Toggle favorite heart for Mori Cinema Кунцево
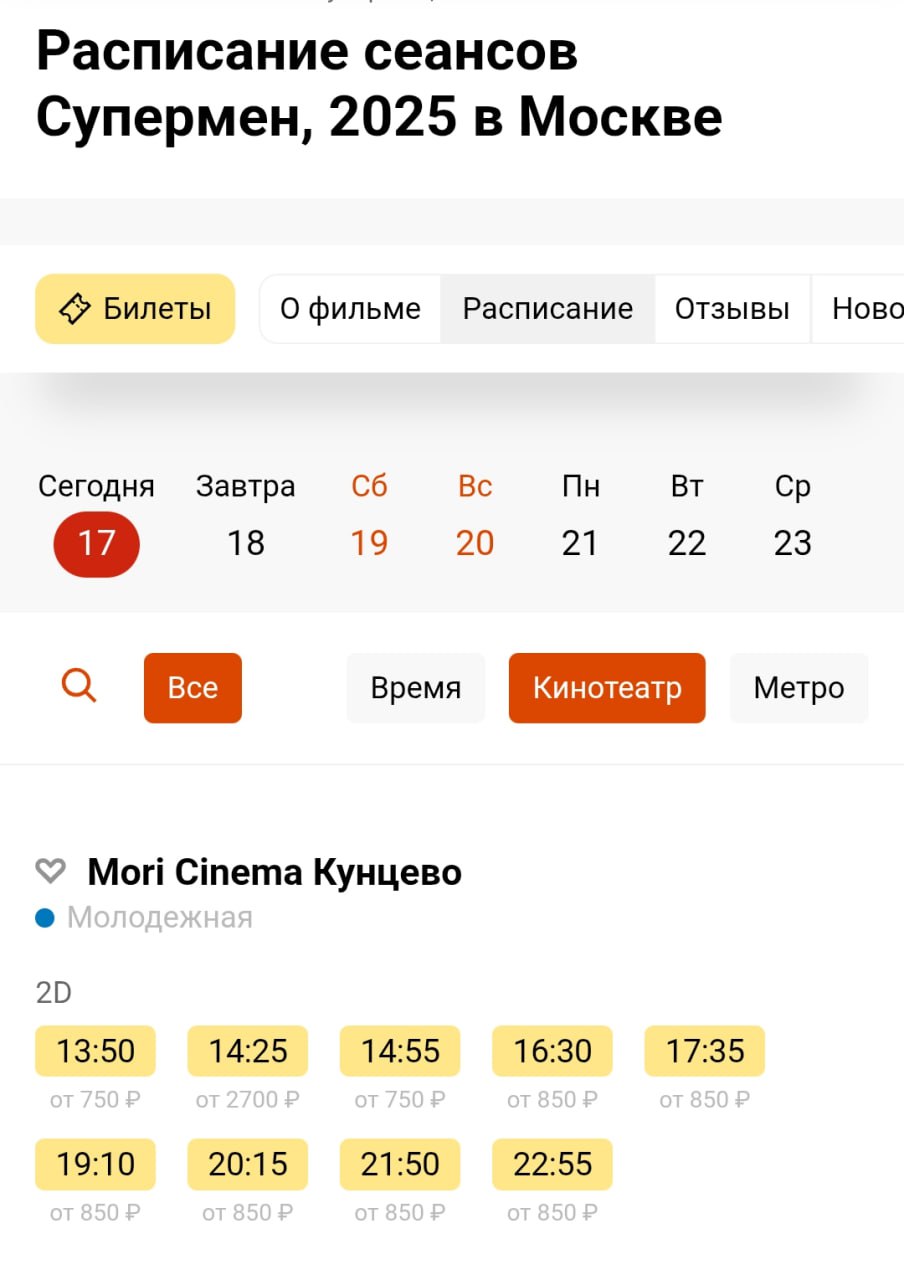 point(50,871)
